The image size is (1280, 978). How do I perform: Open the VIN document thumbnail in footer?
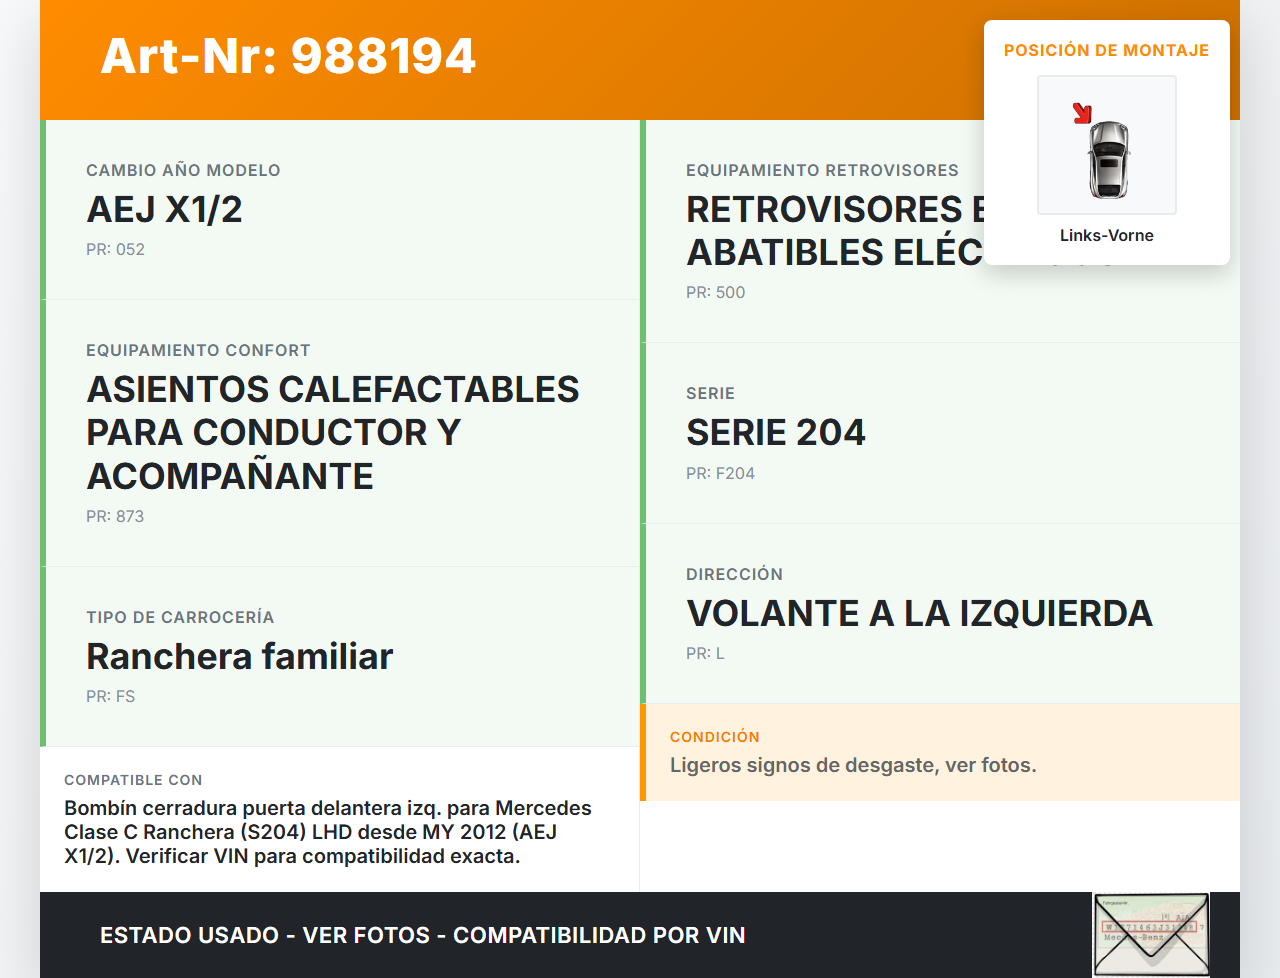pos(1151,935)
